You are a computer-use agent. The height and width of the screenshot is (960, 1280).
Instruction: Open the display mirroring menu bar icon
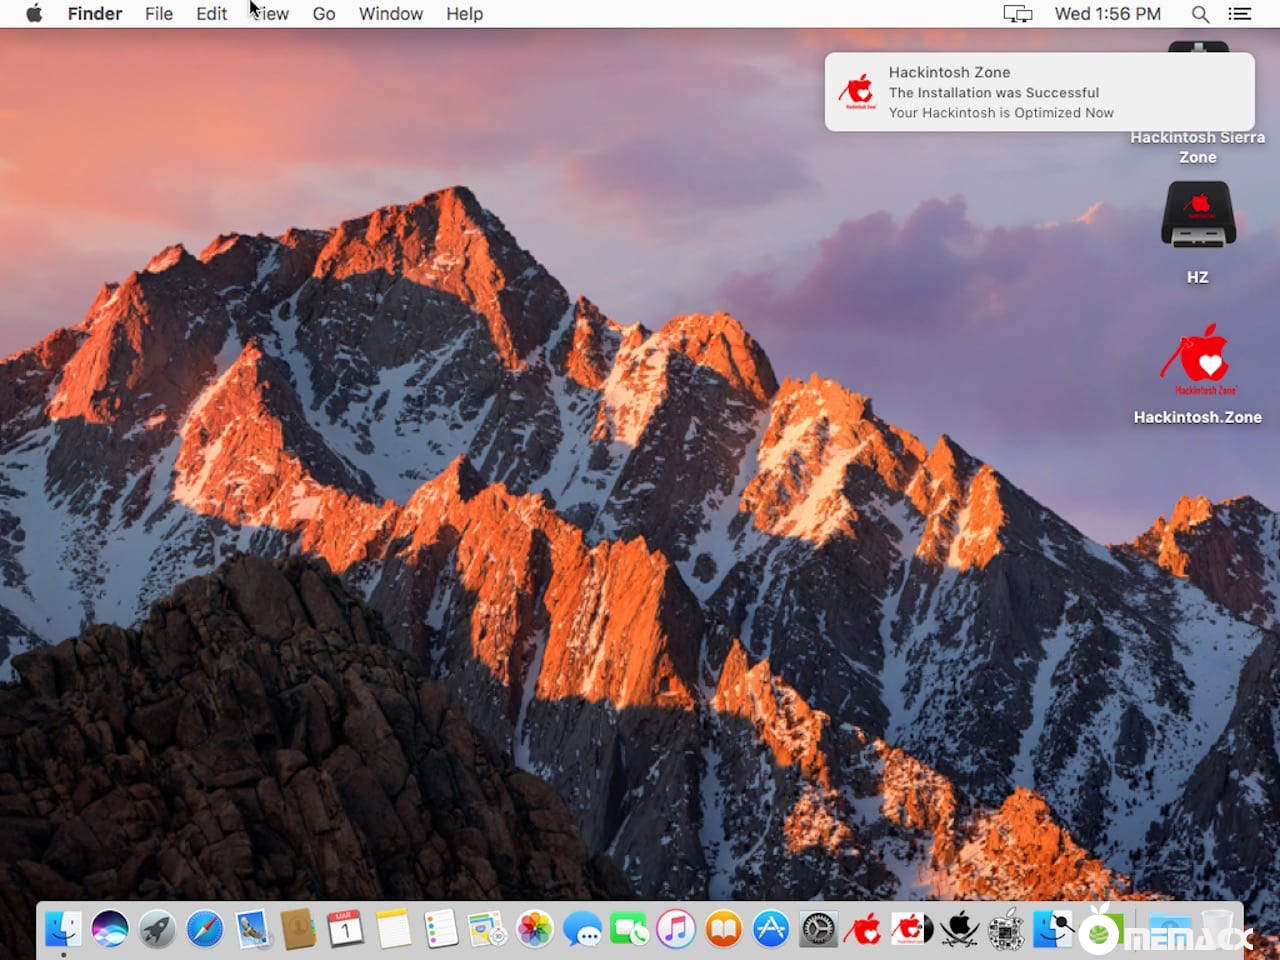[1017, 14]
